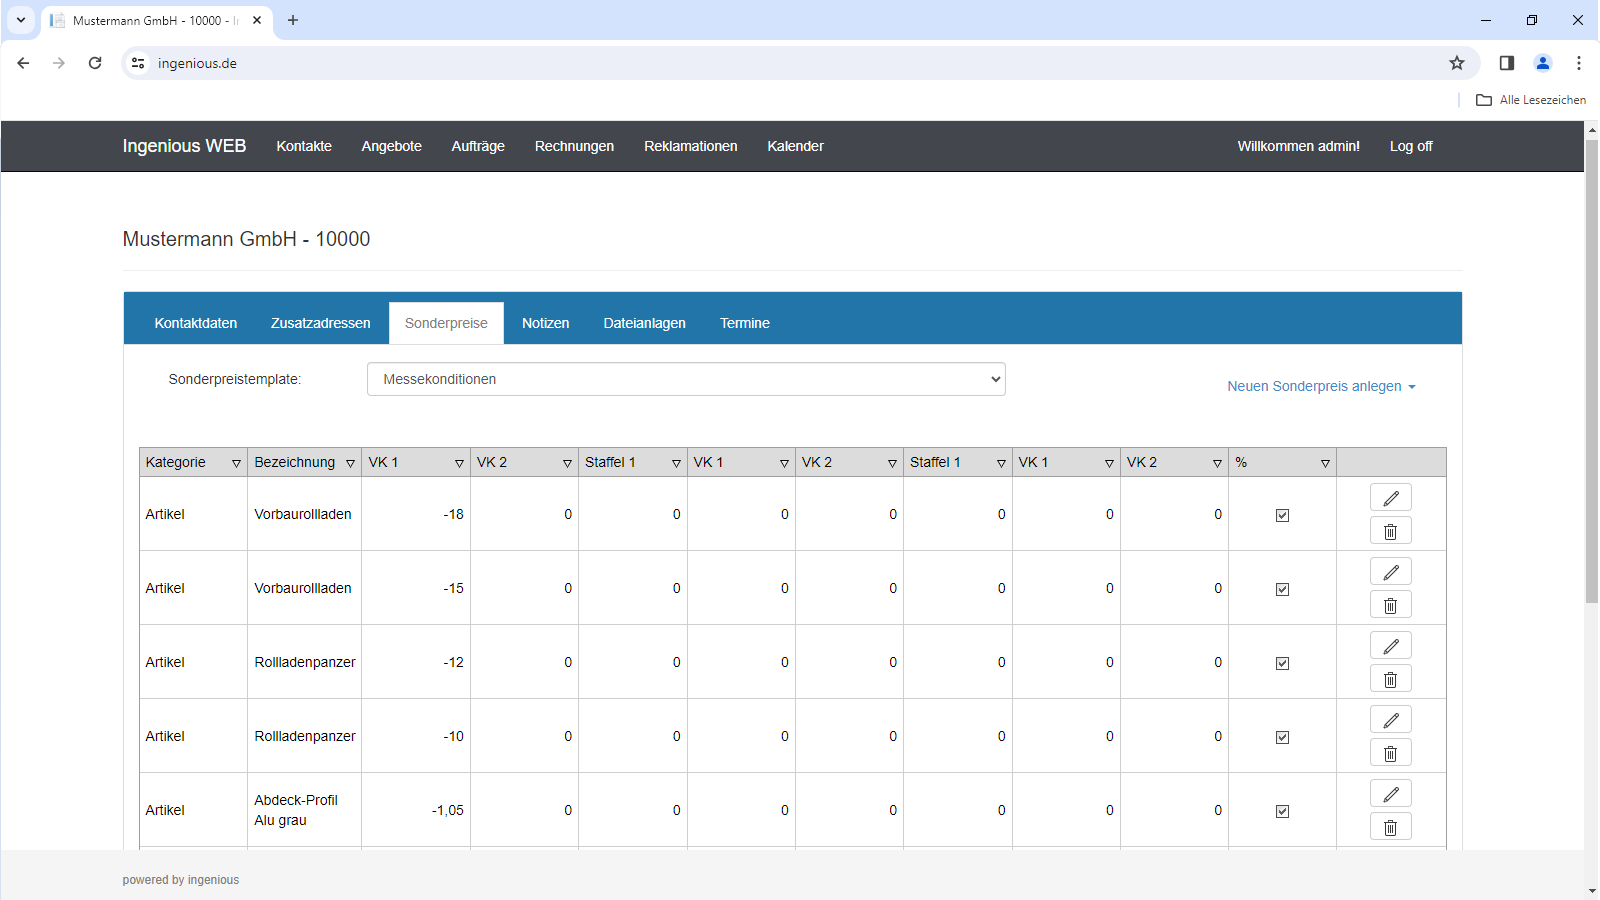Switch to the Notizen tab
The height and width of the screenshot is (900, 1600).
coord(545,323)
